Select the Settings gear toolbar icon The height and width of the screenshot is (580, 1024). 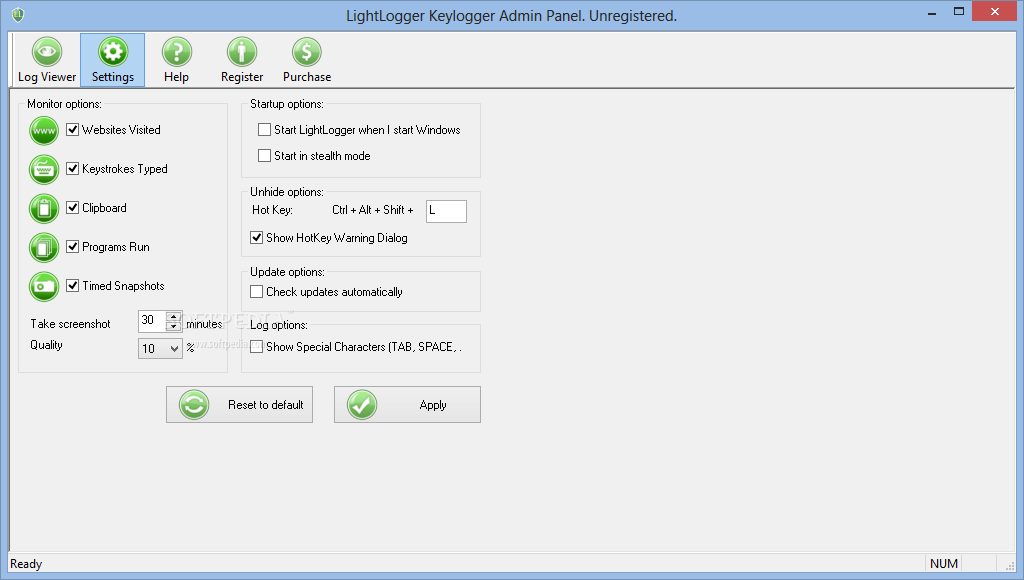tap(112, 60)
